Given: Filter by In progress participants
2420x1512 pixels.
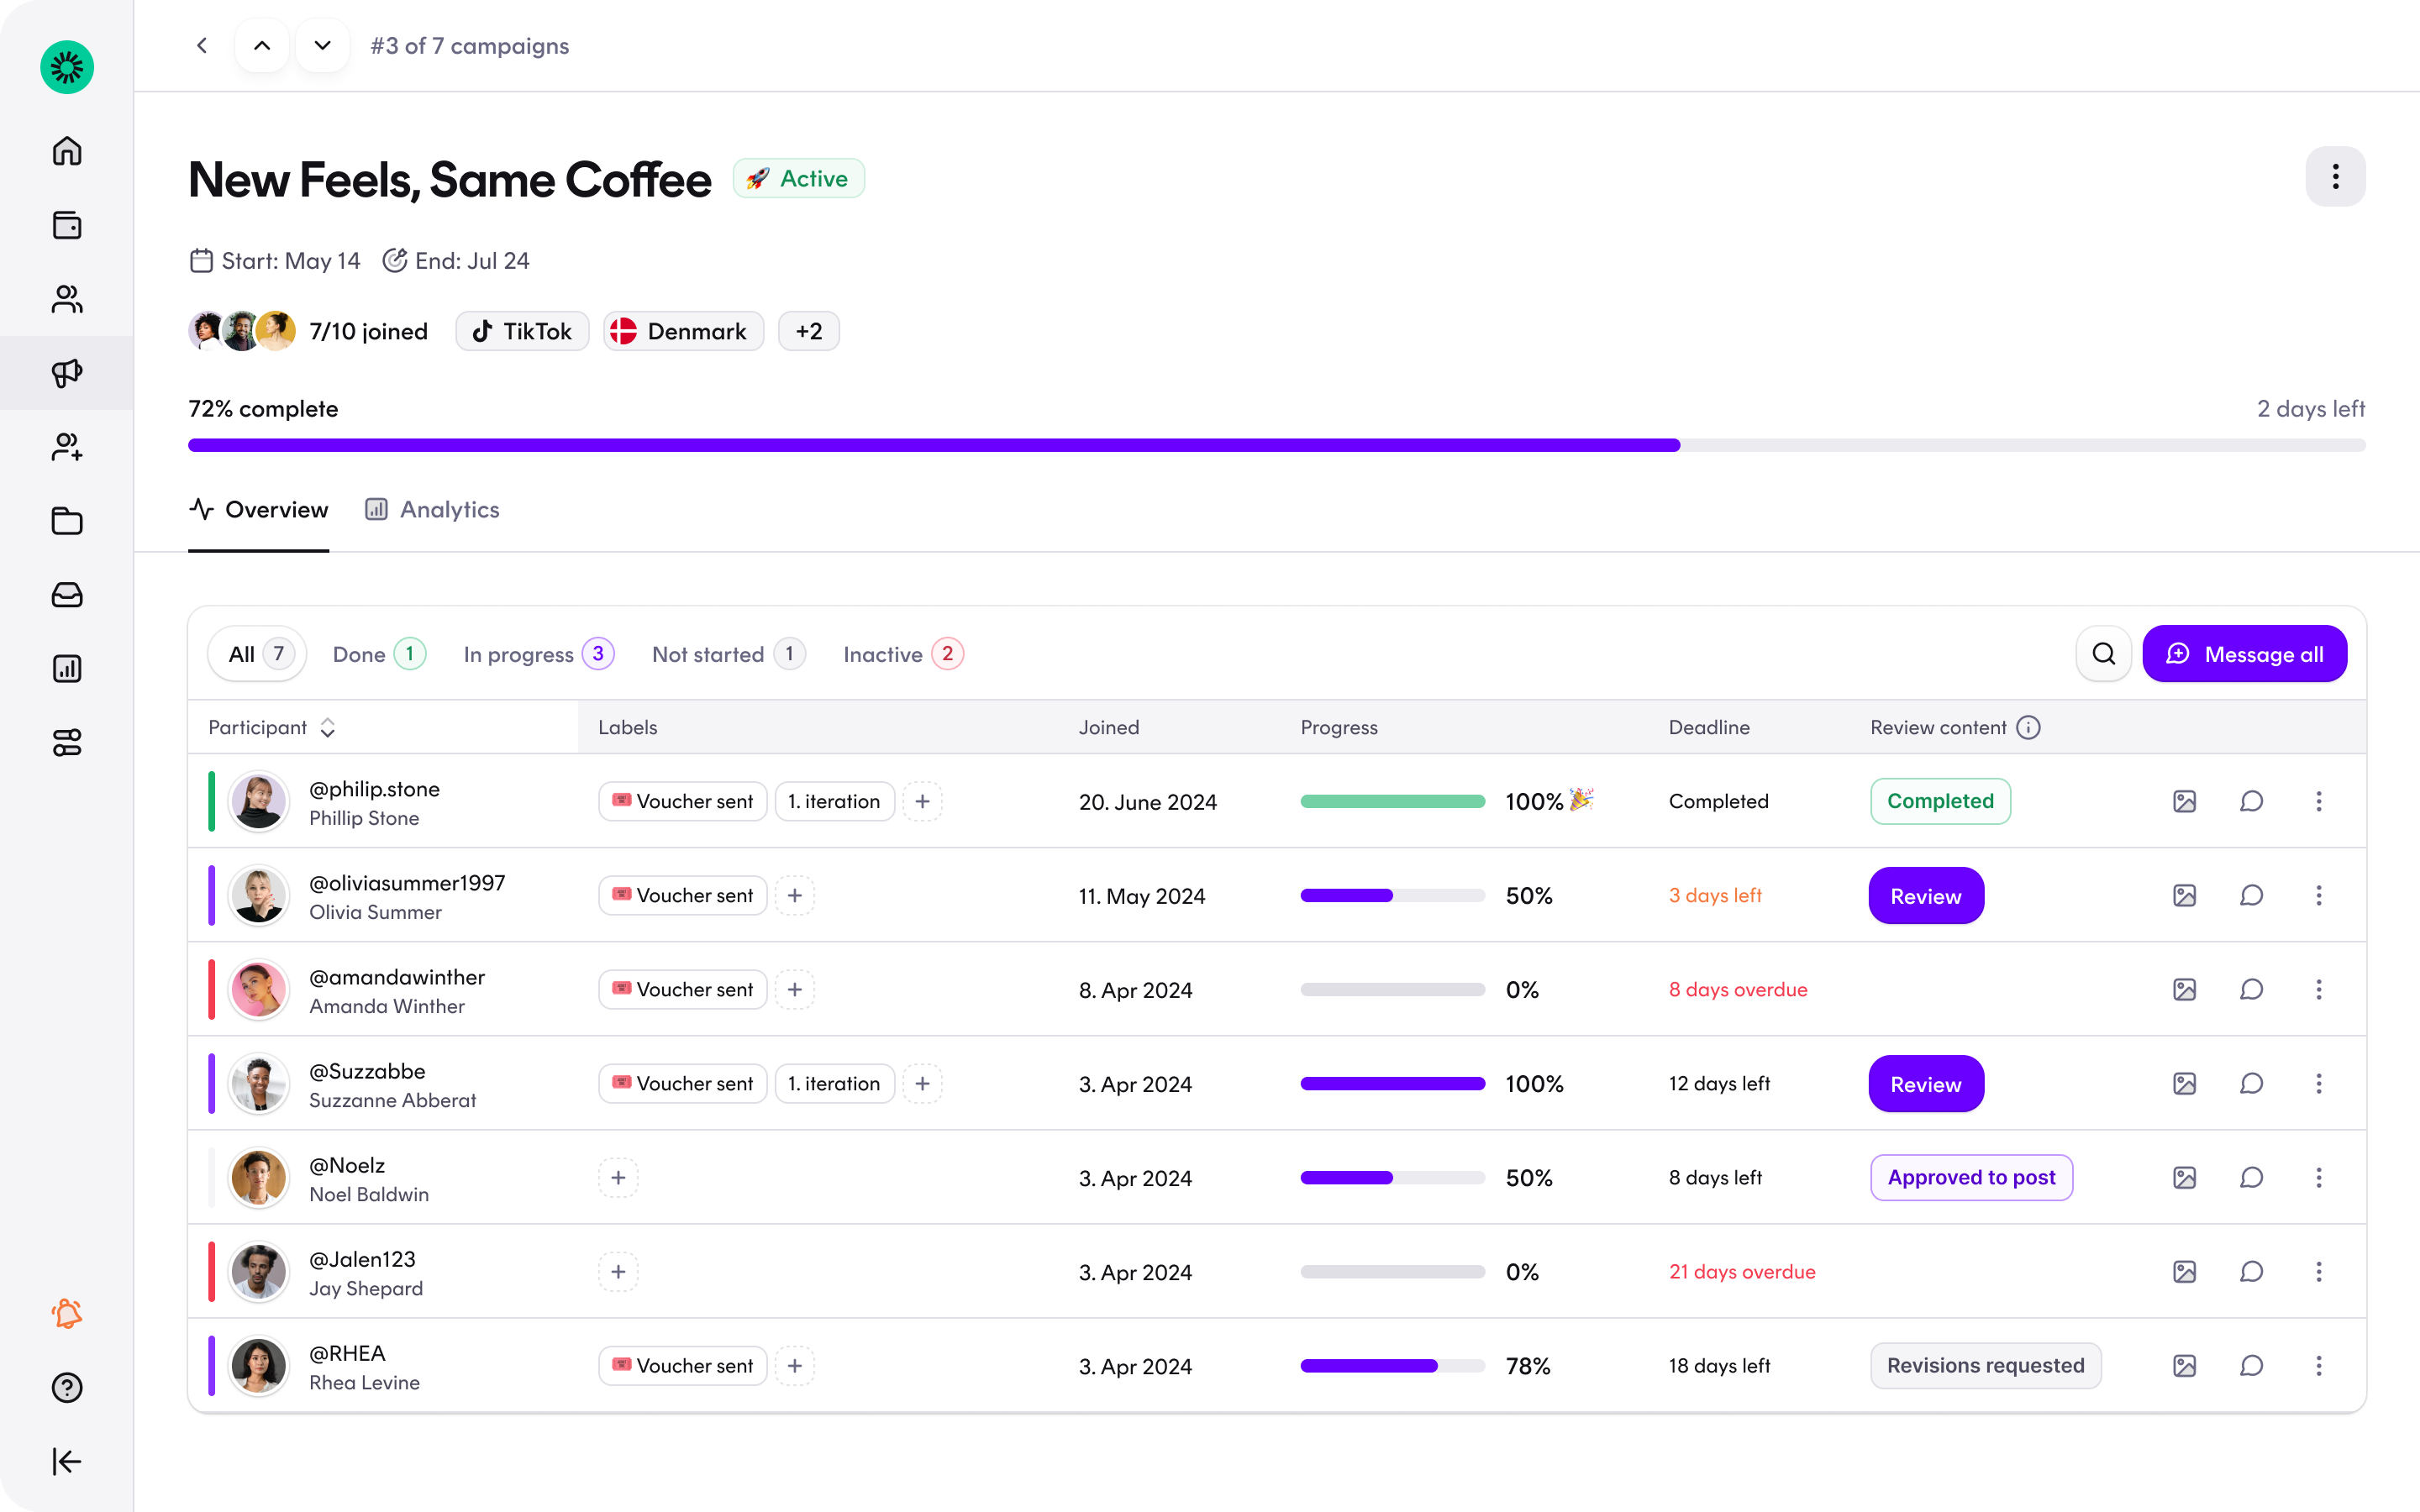Looking at the screenshot, I should tap(538, 654).
